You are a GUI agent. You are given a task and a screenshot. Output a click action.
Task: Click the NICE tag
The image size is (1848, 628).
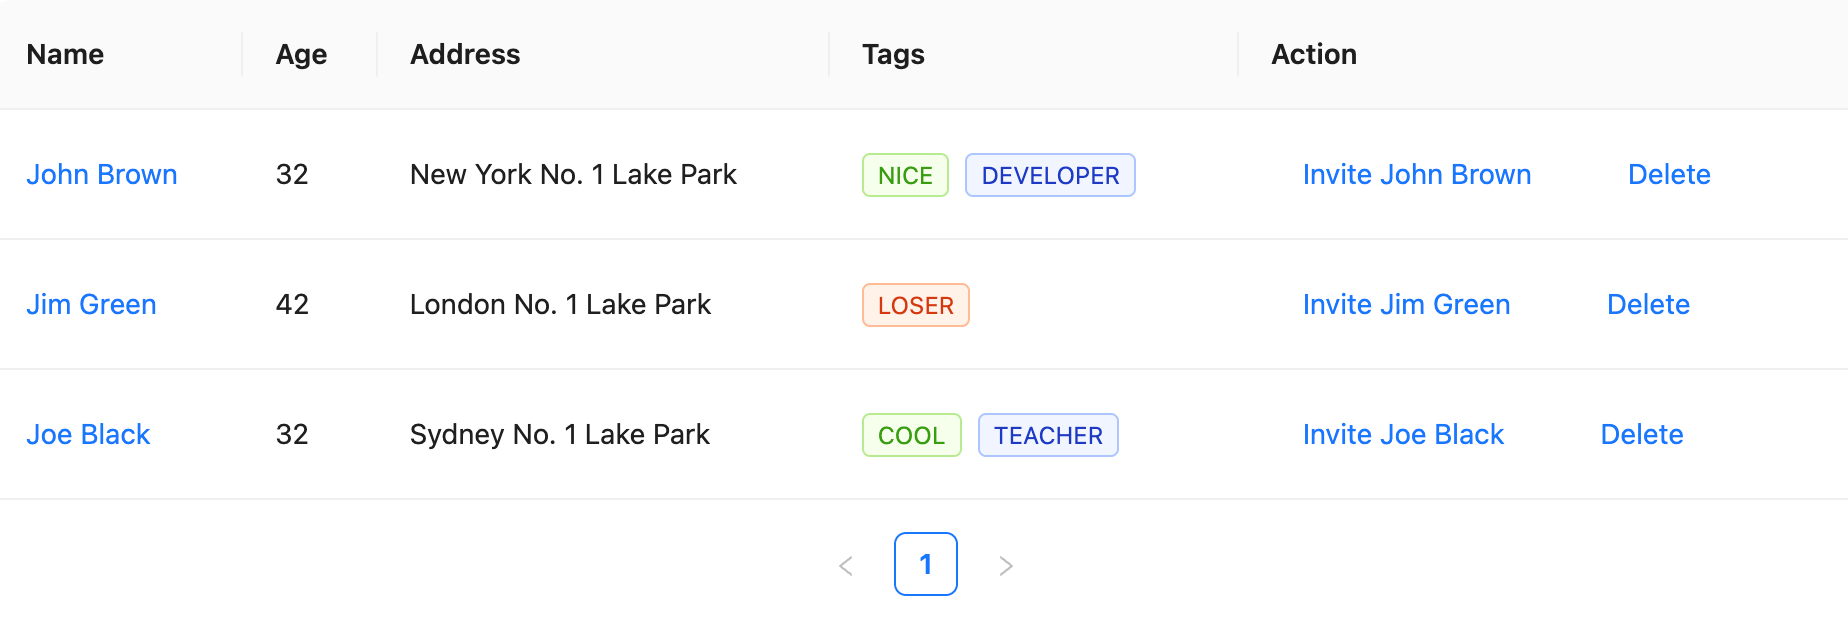click(x=905, y=175)
